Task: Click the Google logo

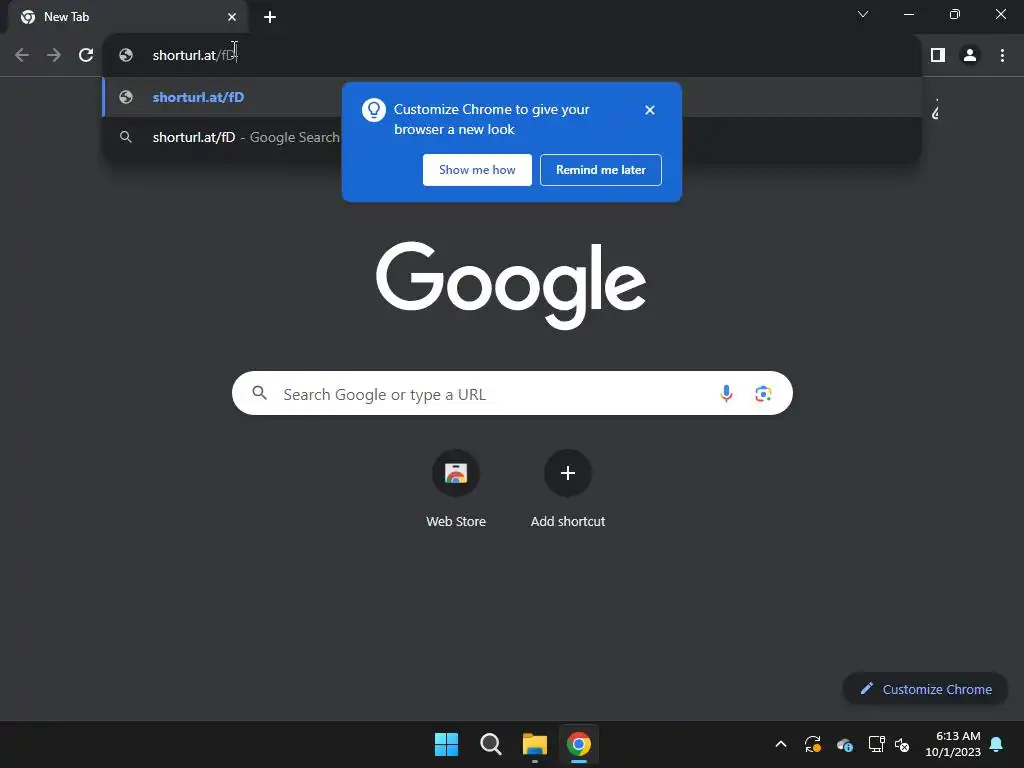Action: 511,285
